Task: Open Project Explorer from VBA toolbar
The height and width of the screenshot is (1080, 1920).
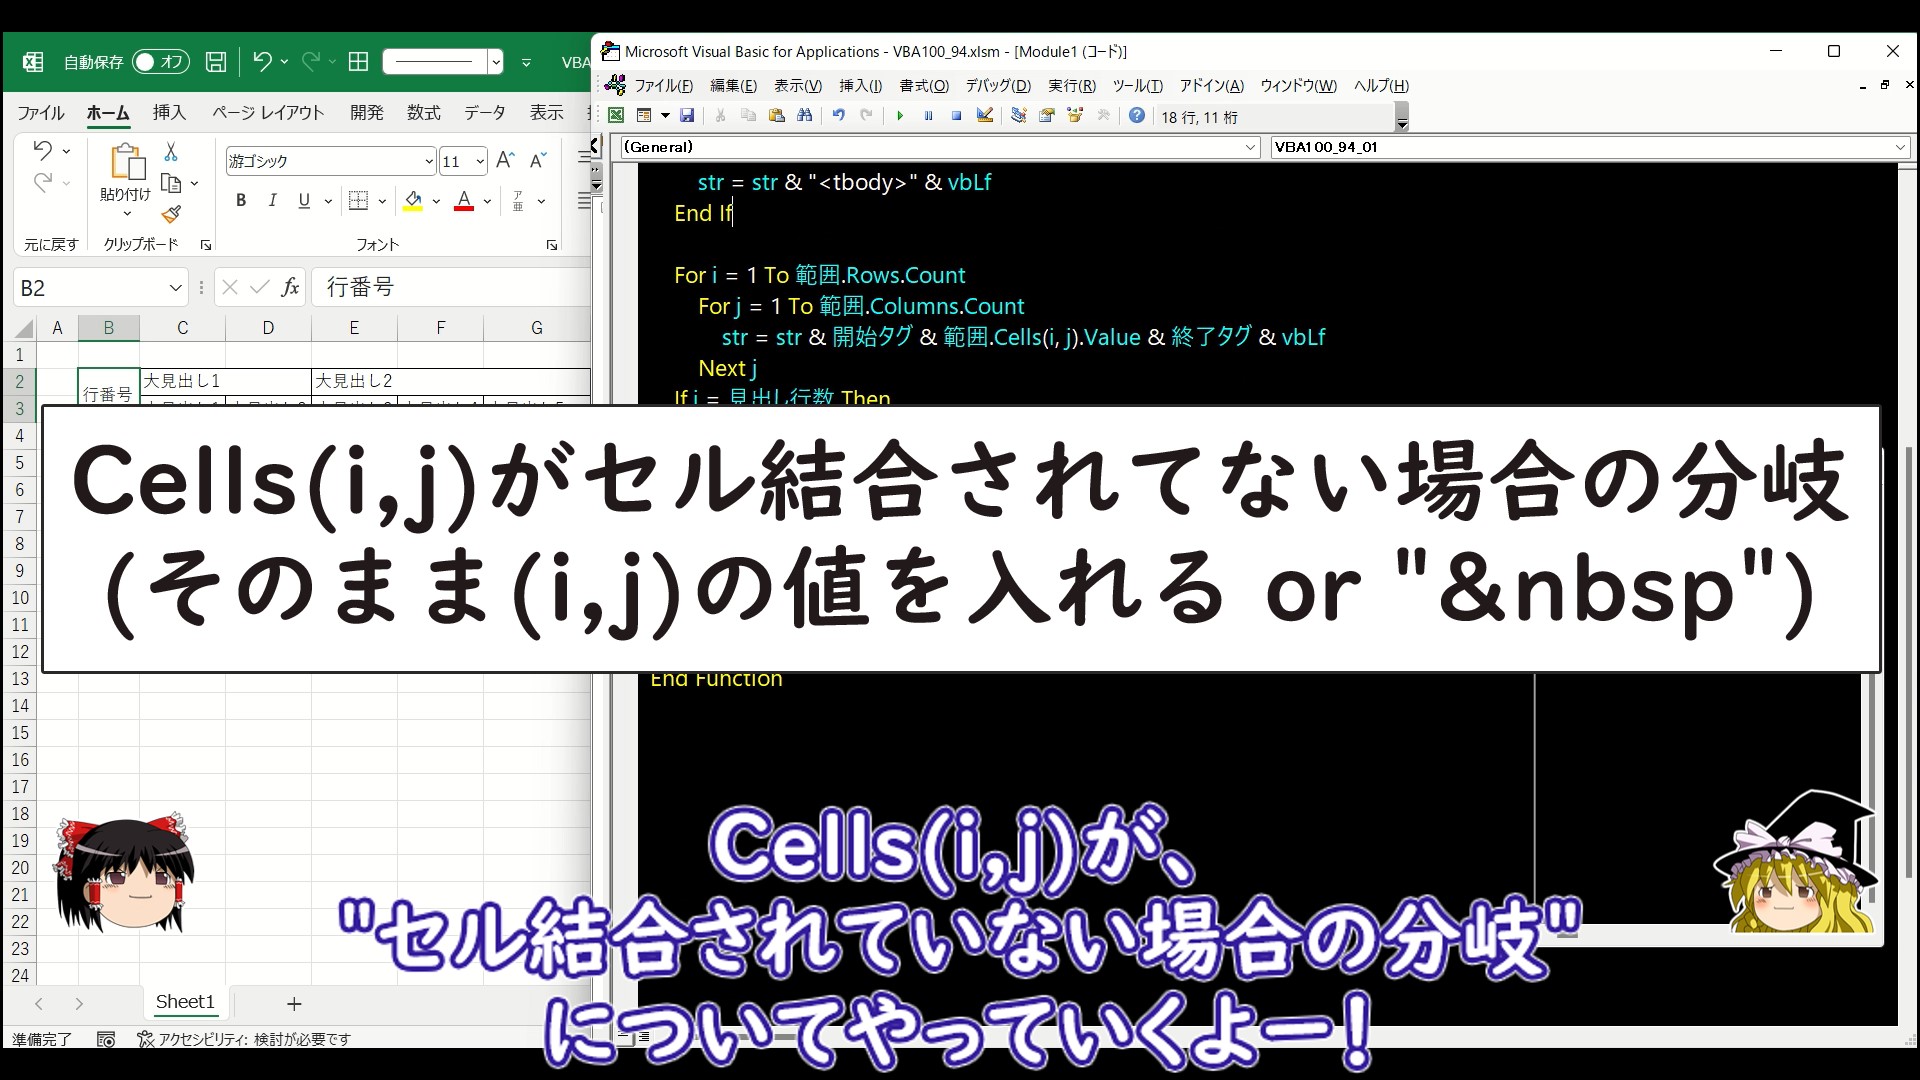Action: [x=1018, y=116]
